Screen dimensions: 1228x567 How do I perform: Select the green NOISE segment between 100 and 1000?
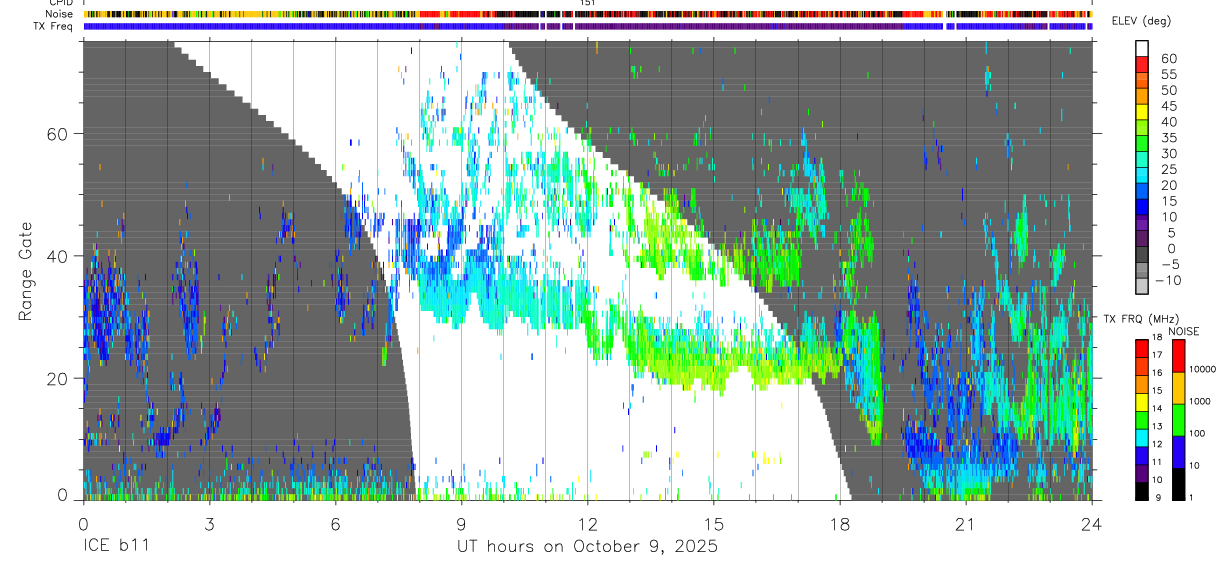(x=1179, y=419)
